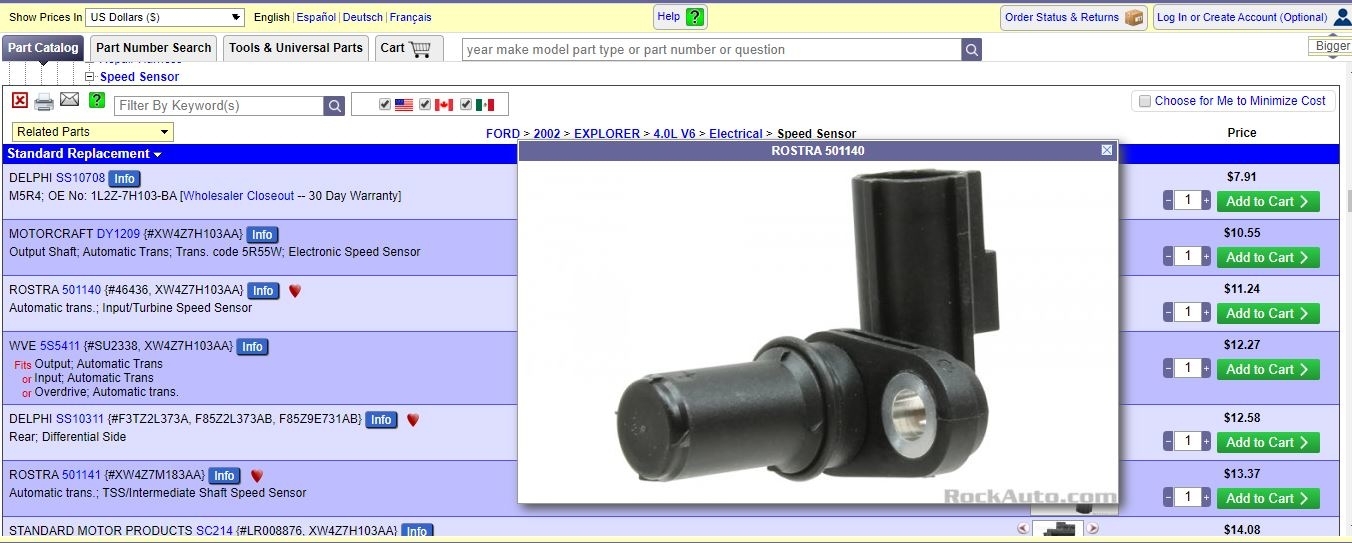
Task: Click the envelope icon to email listing
Action: [x=69, y=99]
